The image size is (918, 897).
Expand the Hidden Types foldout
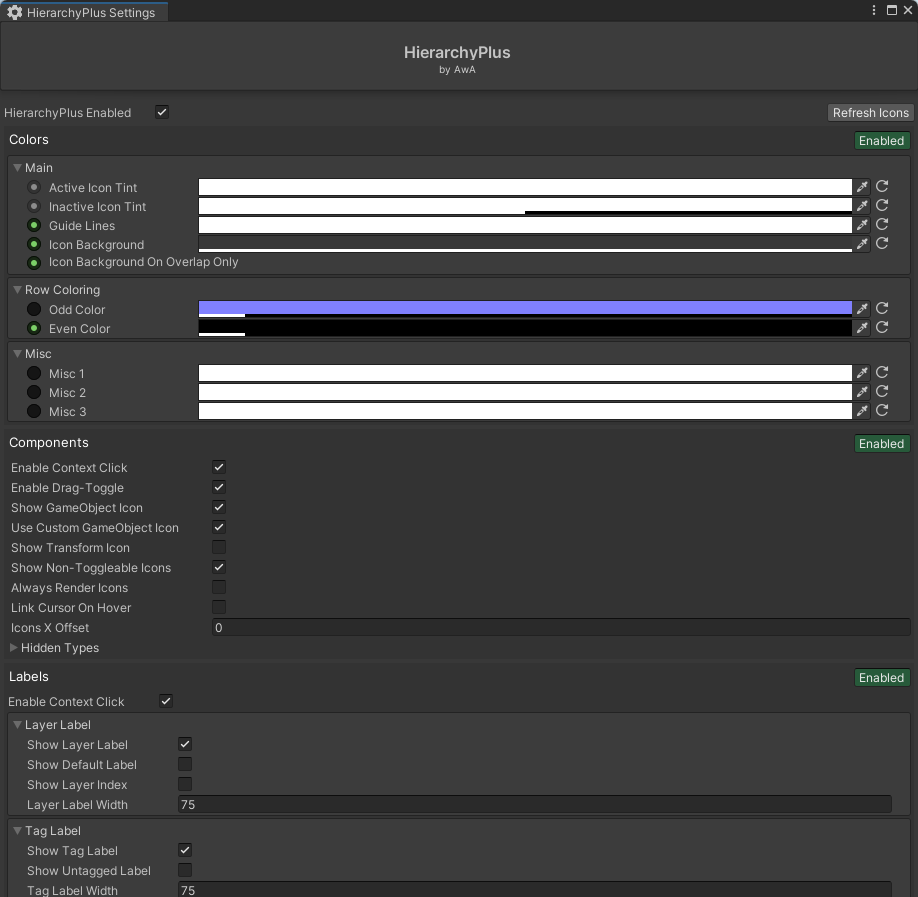coord(15,648)
